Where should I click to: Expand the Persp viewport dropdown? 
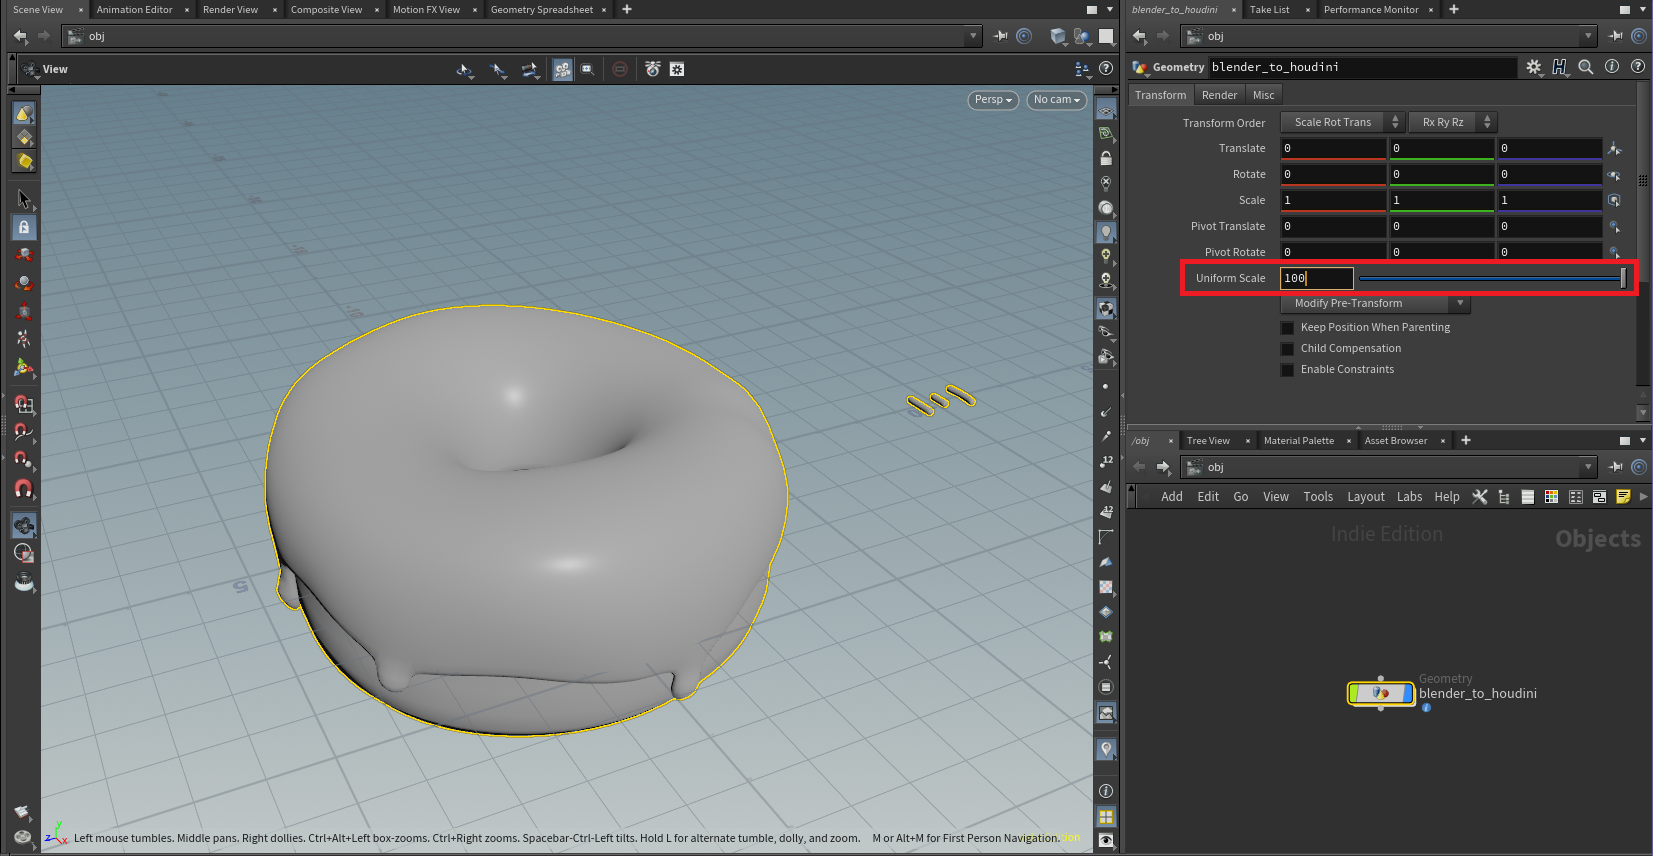coord(992,100)
